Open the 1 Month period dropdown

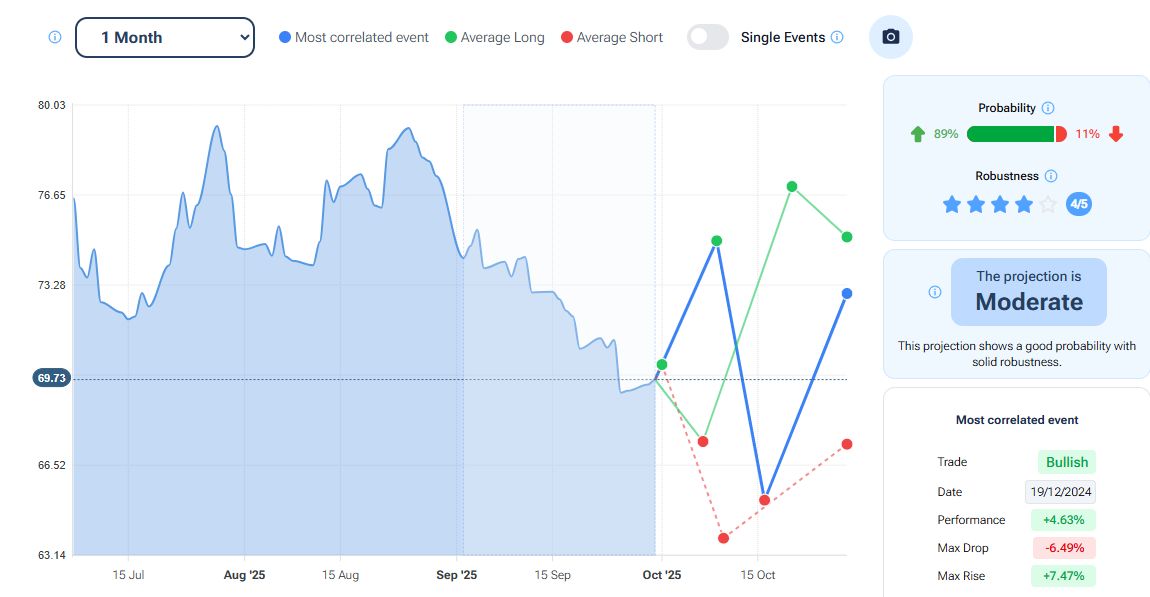tap(165, 37)
